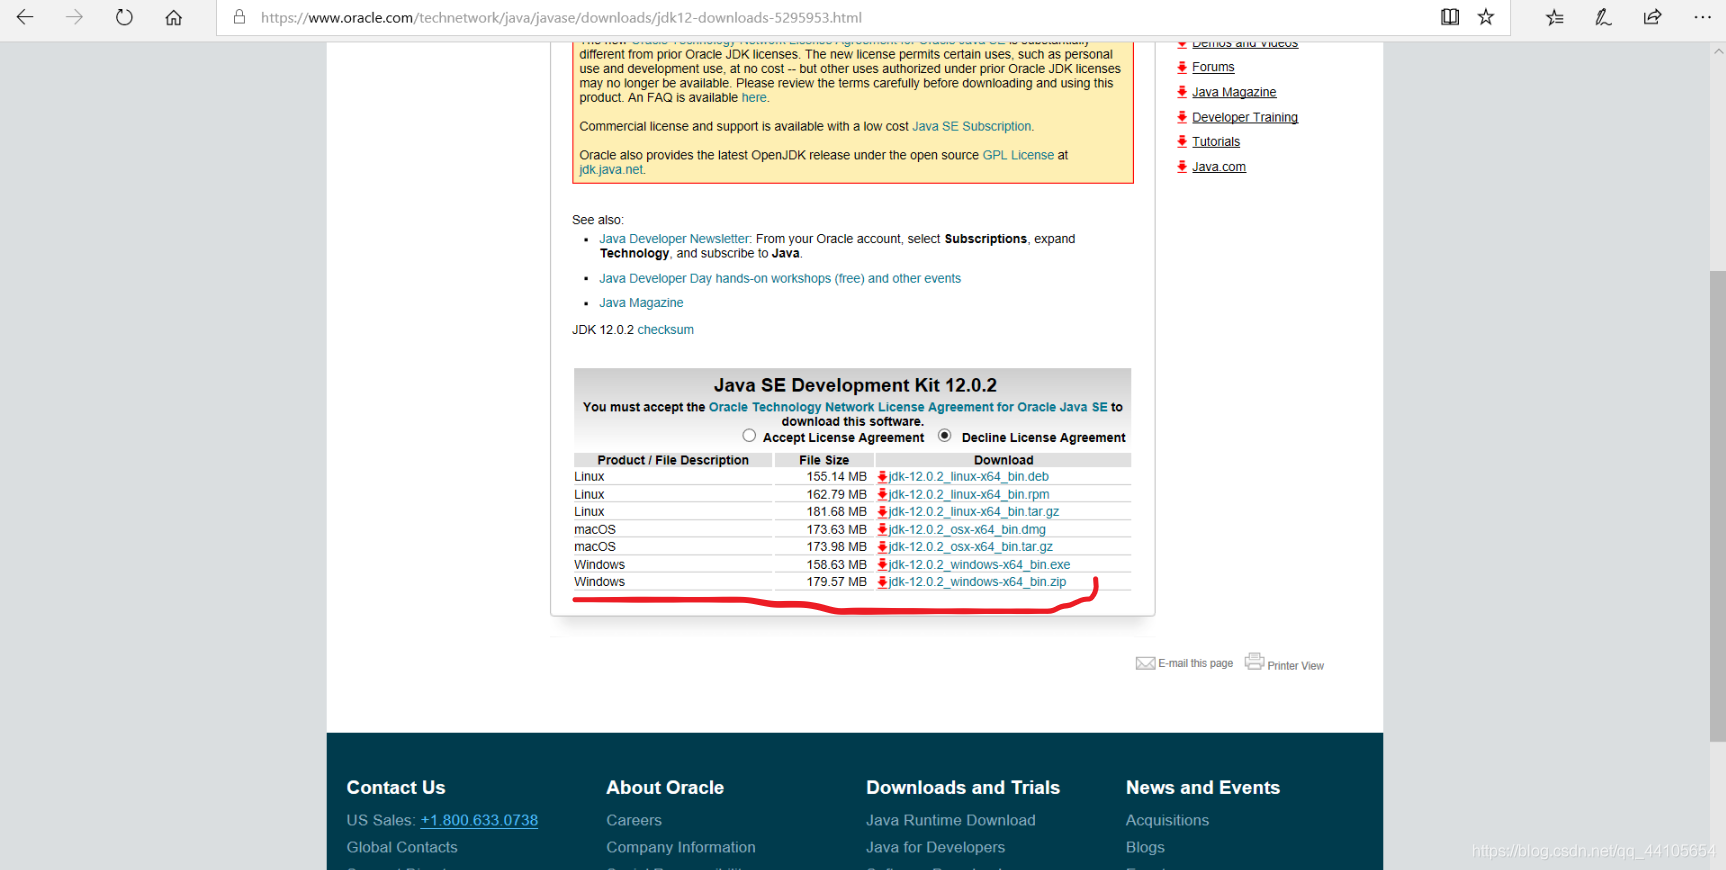1726x870 pixels.
Task: Open the FAQ 'here' link
Action: click(754, 98)
